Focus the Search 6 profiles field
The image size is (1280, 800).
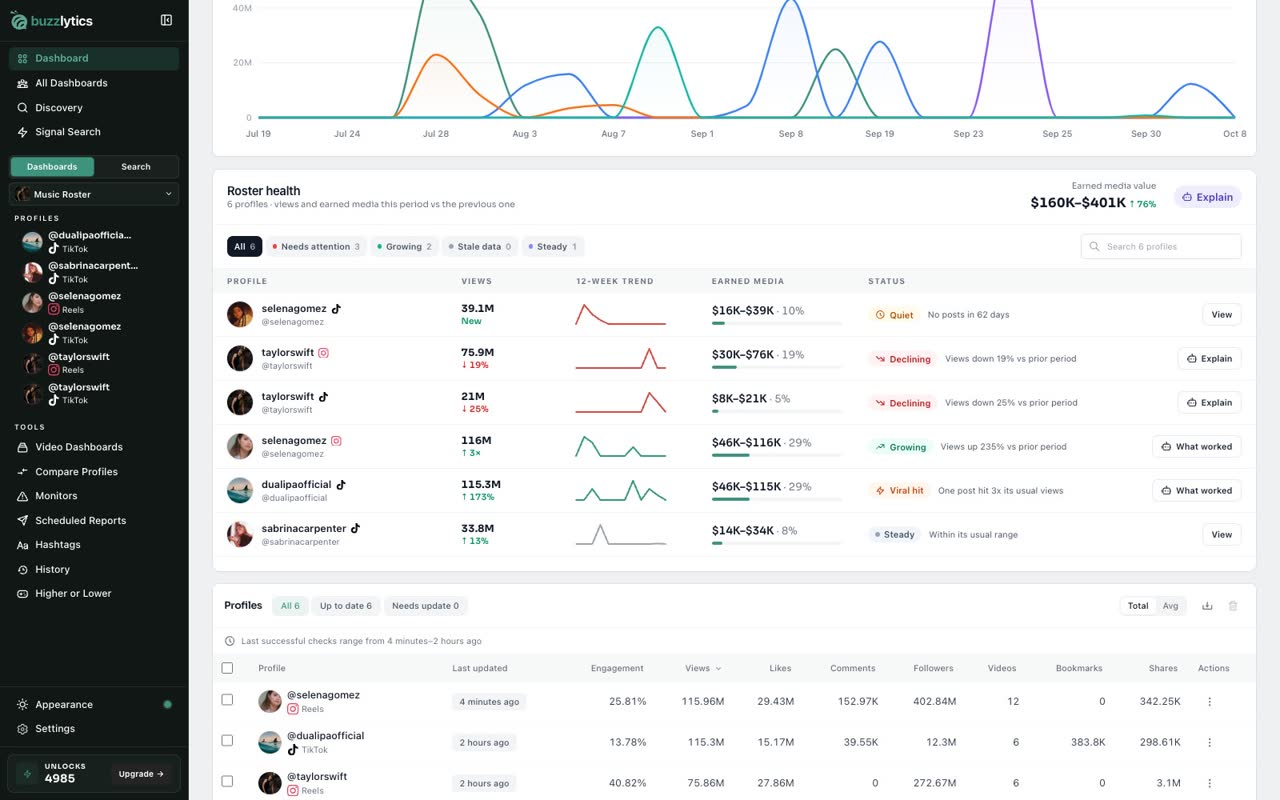(1161, 247)
